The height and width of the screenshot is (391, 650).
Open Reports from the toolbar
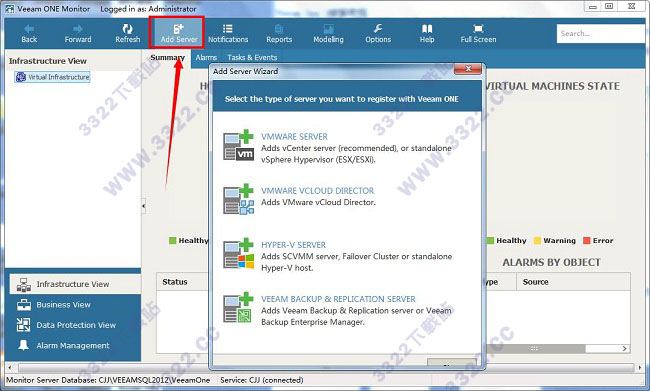pyautogui.click(x=279, y=33)
